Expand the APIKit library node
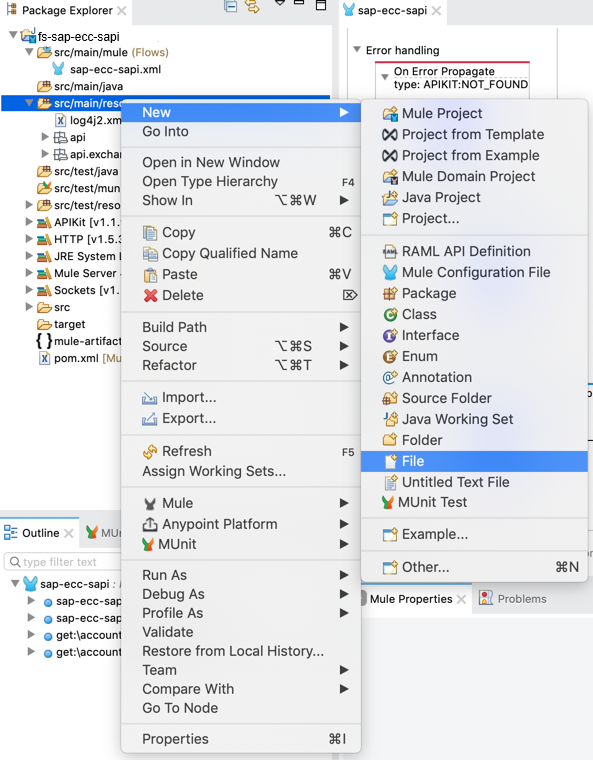Screen dimensions: 593x760 (29, 222)
